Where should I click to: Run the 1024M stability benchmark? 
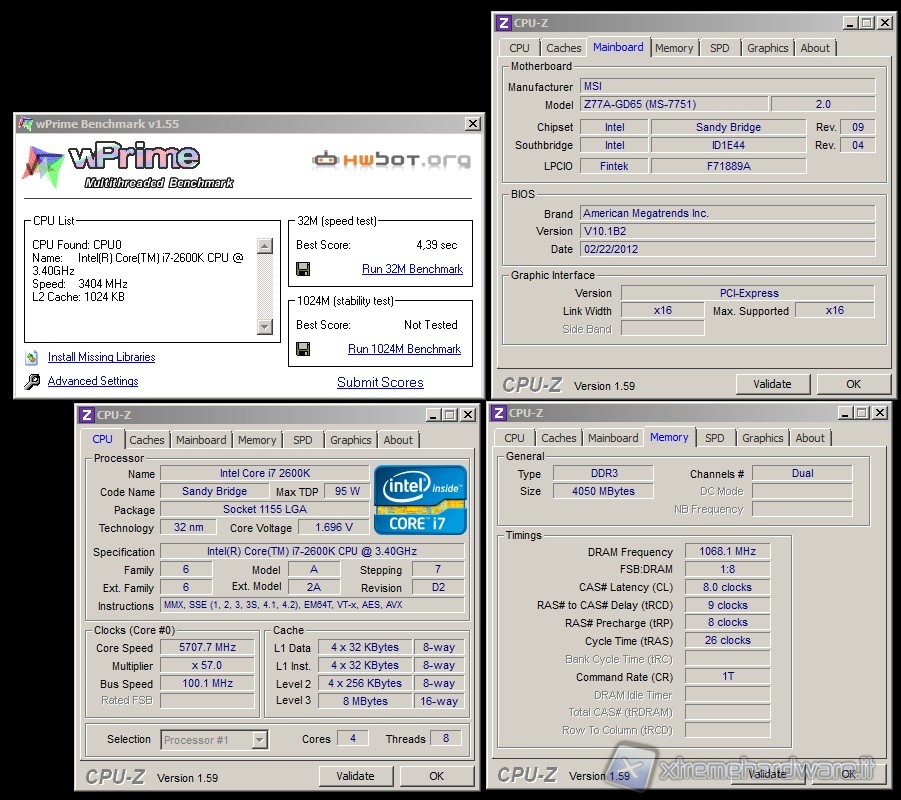404,349
